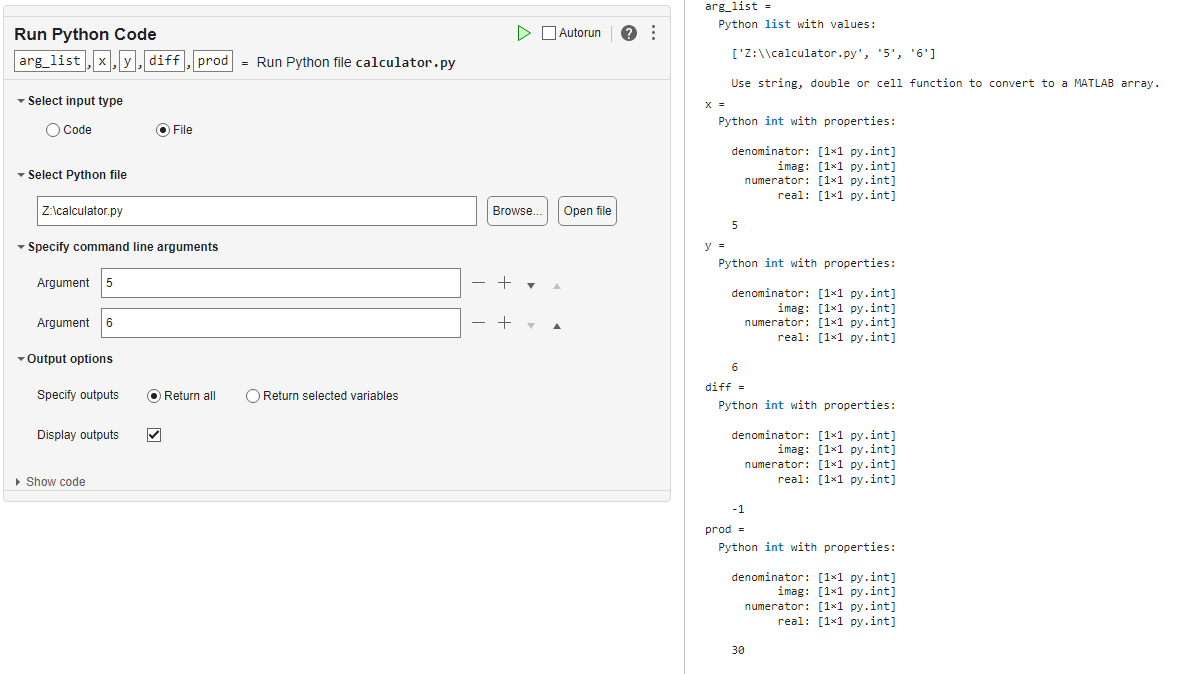This screenshot has width=1199, height=674.
Task: Uncheck the Display outputs checkbox
Action: pyautogui.click(x=154, y=435)
